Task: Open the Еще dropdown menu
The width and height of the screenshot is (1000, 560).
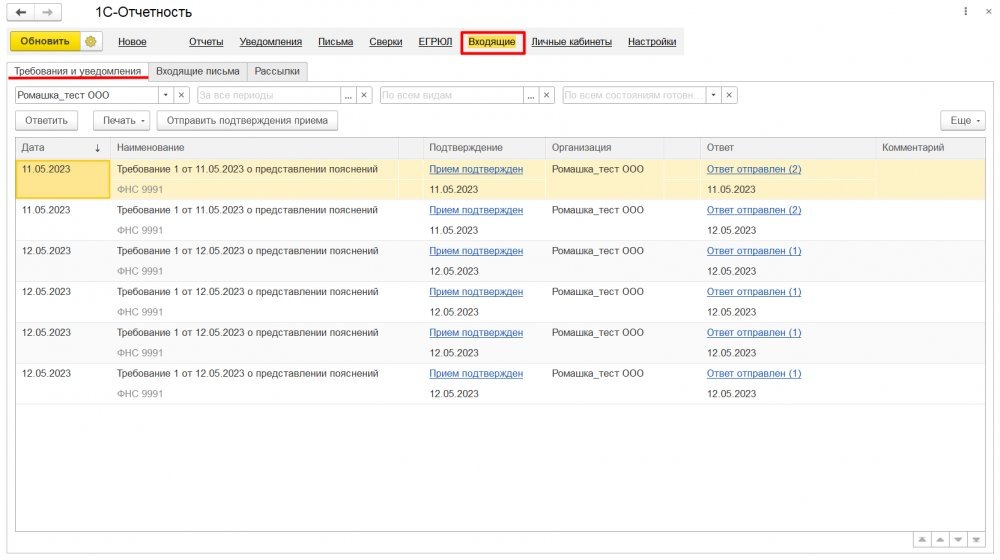Action: tap(963, 121)
